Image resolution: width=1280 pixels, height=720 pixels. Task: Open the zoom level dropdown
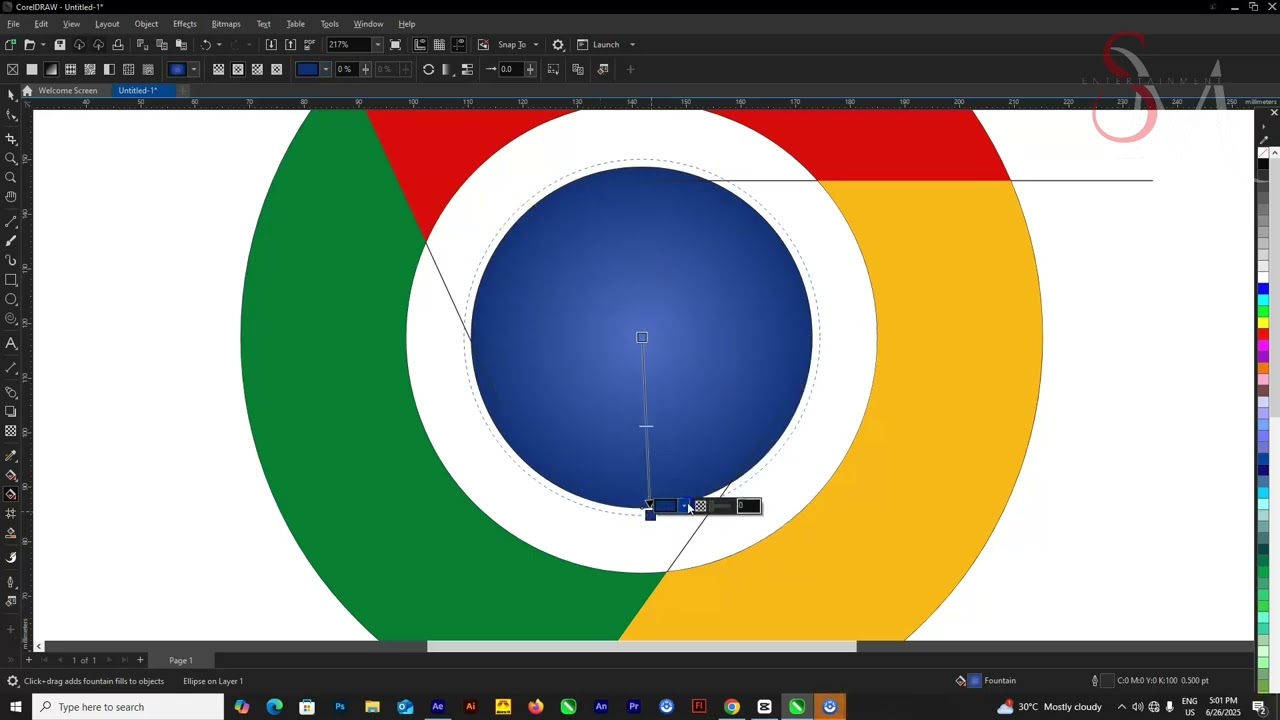(377, 45)
